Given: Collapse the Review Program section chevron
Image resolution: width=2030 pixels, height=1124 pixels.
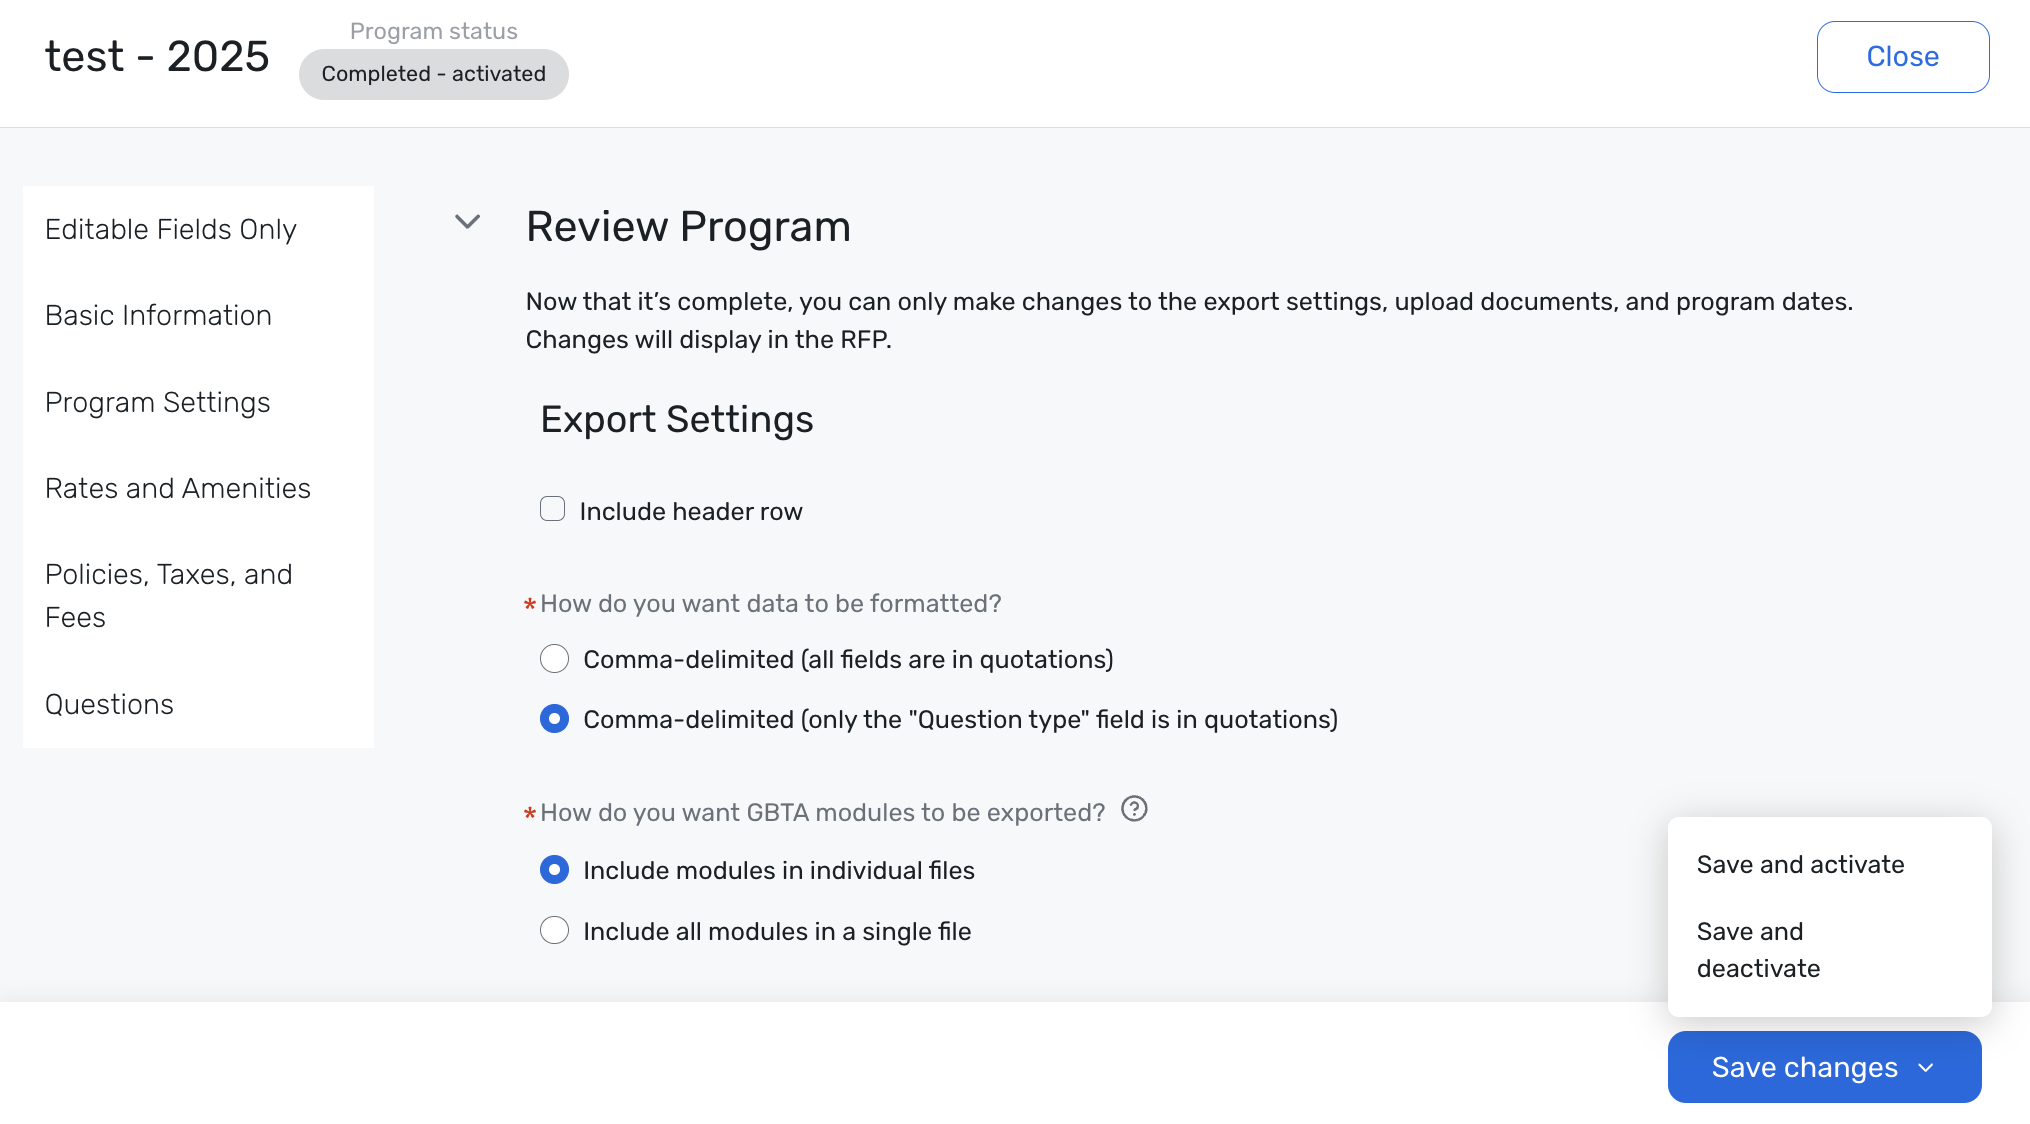Looking at the screenshot, I should (x=467, y=222).
